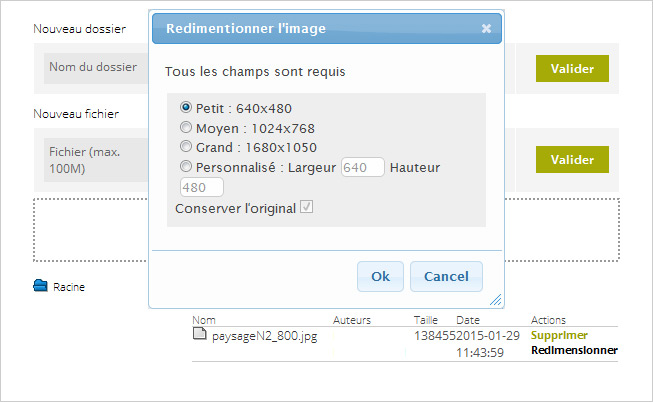653x402 pixels.
Task: Click the Redimensionner action link
Action: point(574,351)
